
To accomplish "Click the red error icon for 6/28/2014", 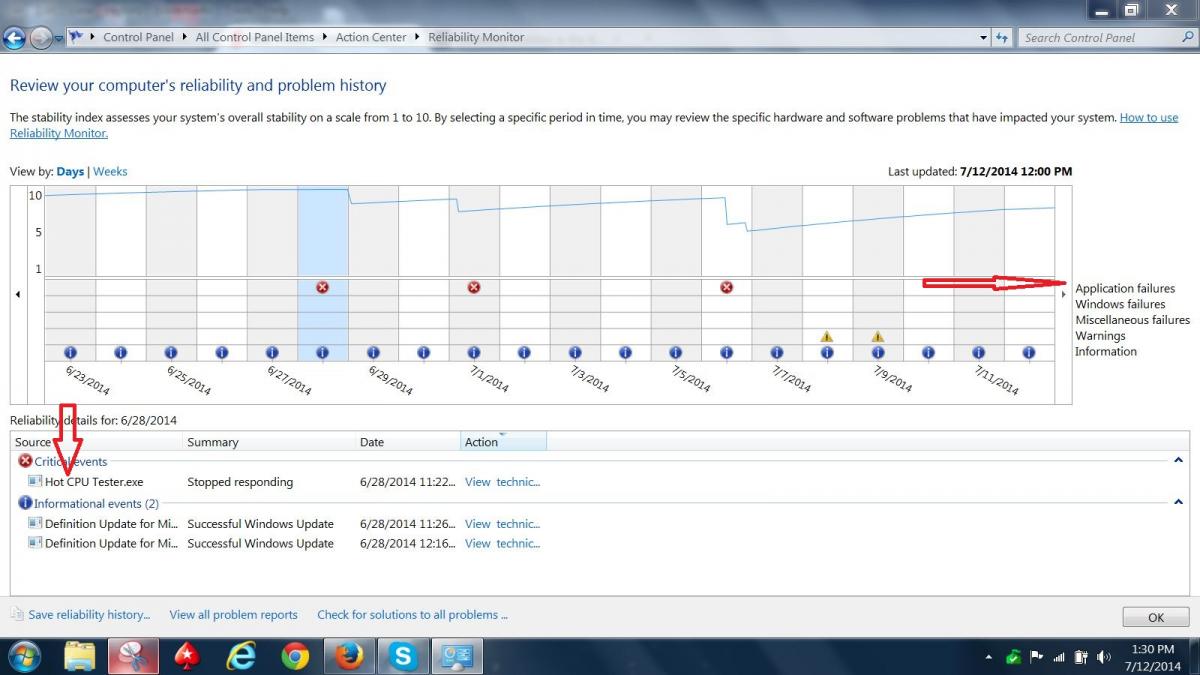I will click(322, 287).
